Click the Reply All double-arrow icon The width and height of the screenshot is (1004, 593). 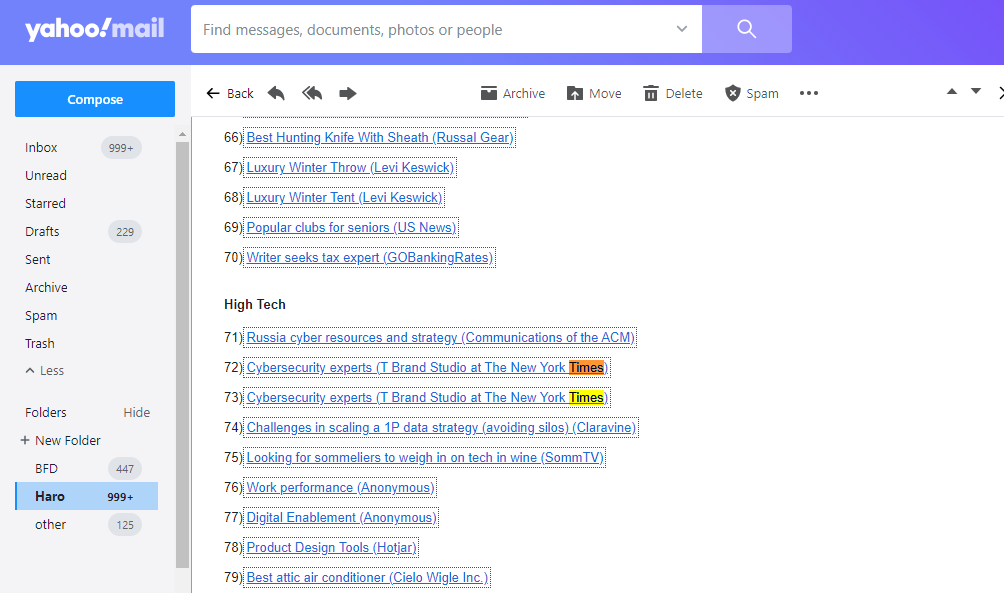coord(312,93)
